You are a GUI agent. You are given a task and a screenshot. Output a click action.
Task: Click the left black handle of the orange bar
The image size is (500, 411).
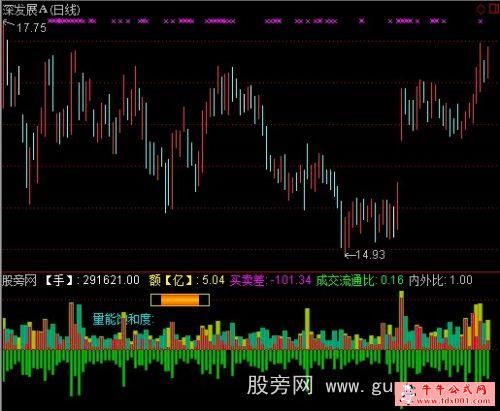coord(156,300)
